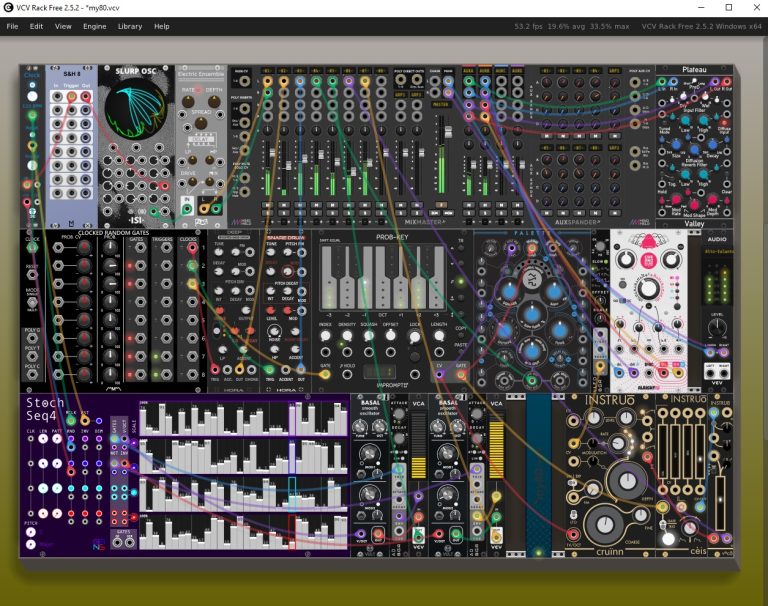Open Audio module device selection display
Viewport: 768px width, 606px height.
point(717,251)
